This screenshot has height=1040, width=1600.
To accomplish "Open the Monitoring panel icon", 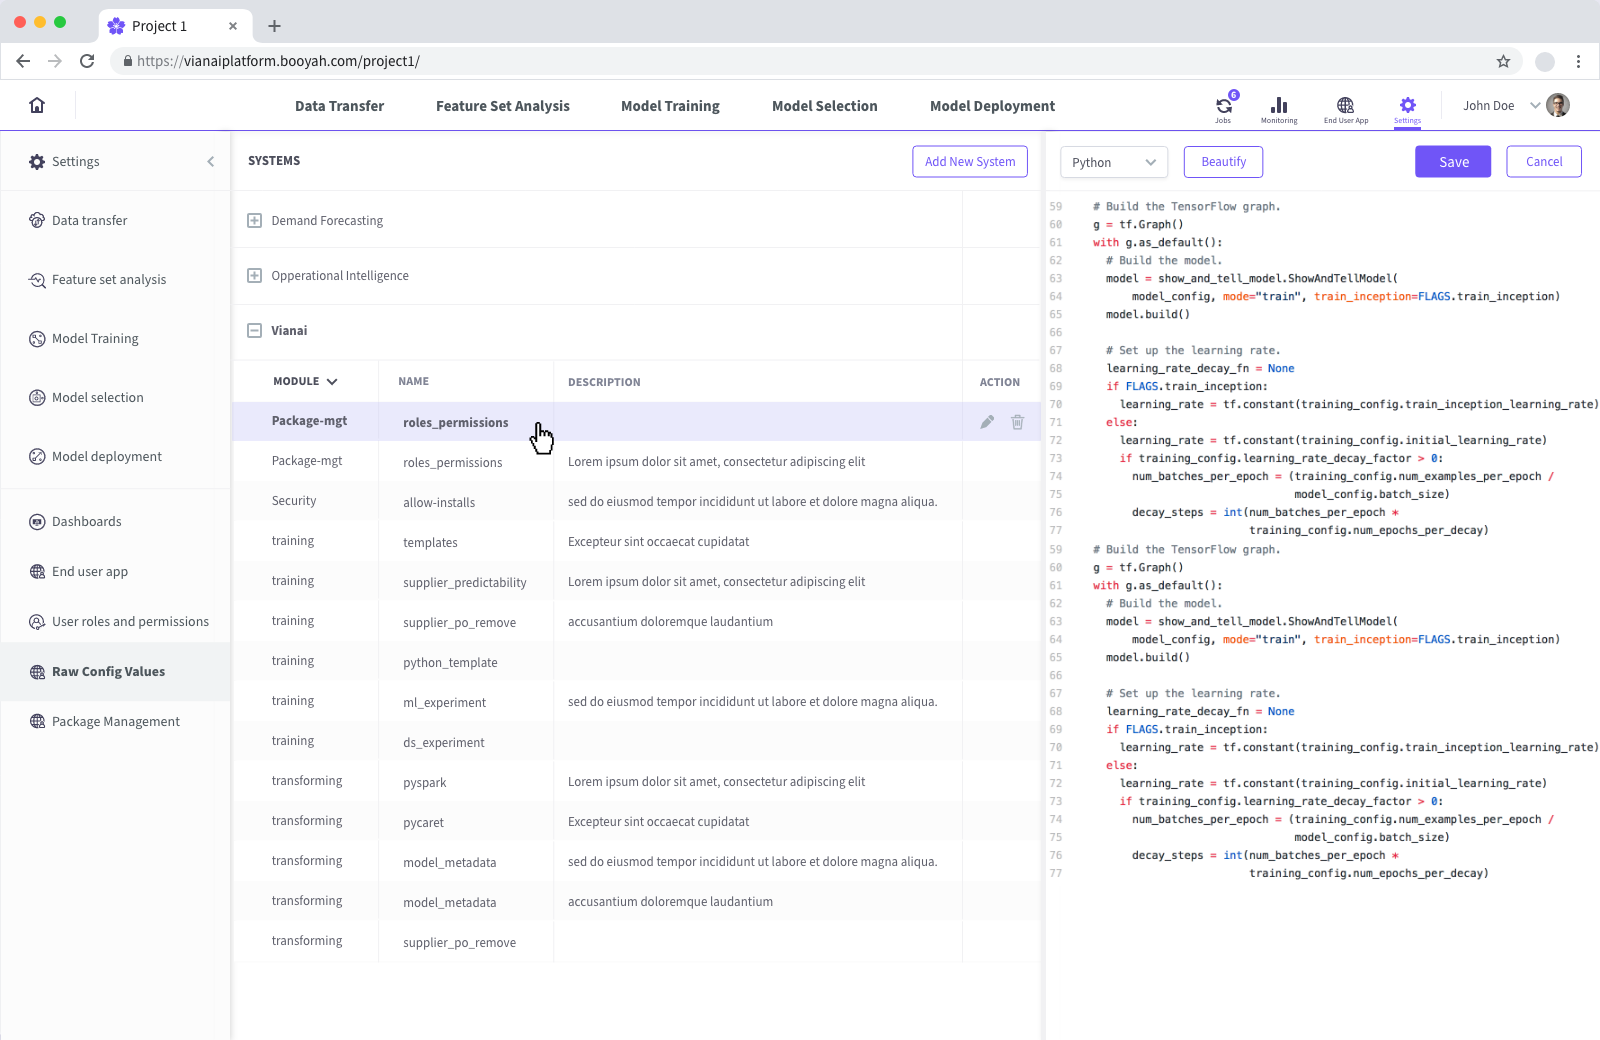I will pos(1280,105).
